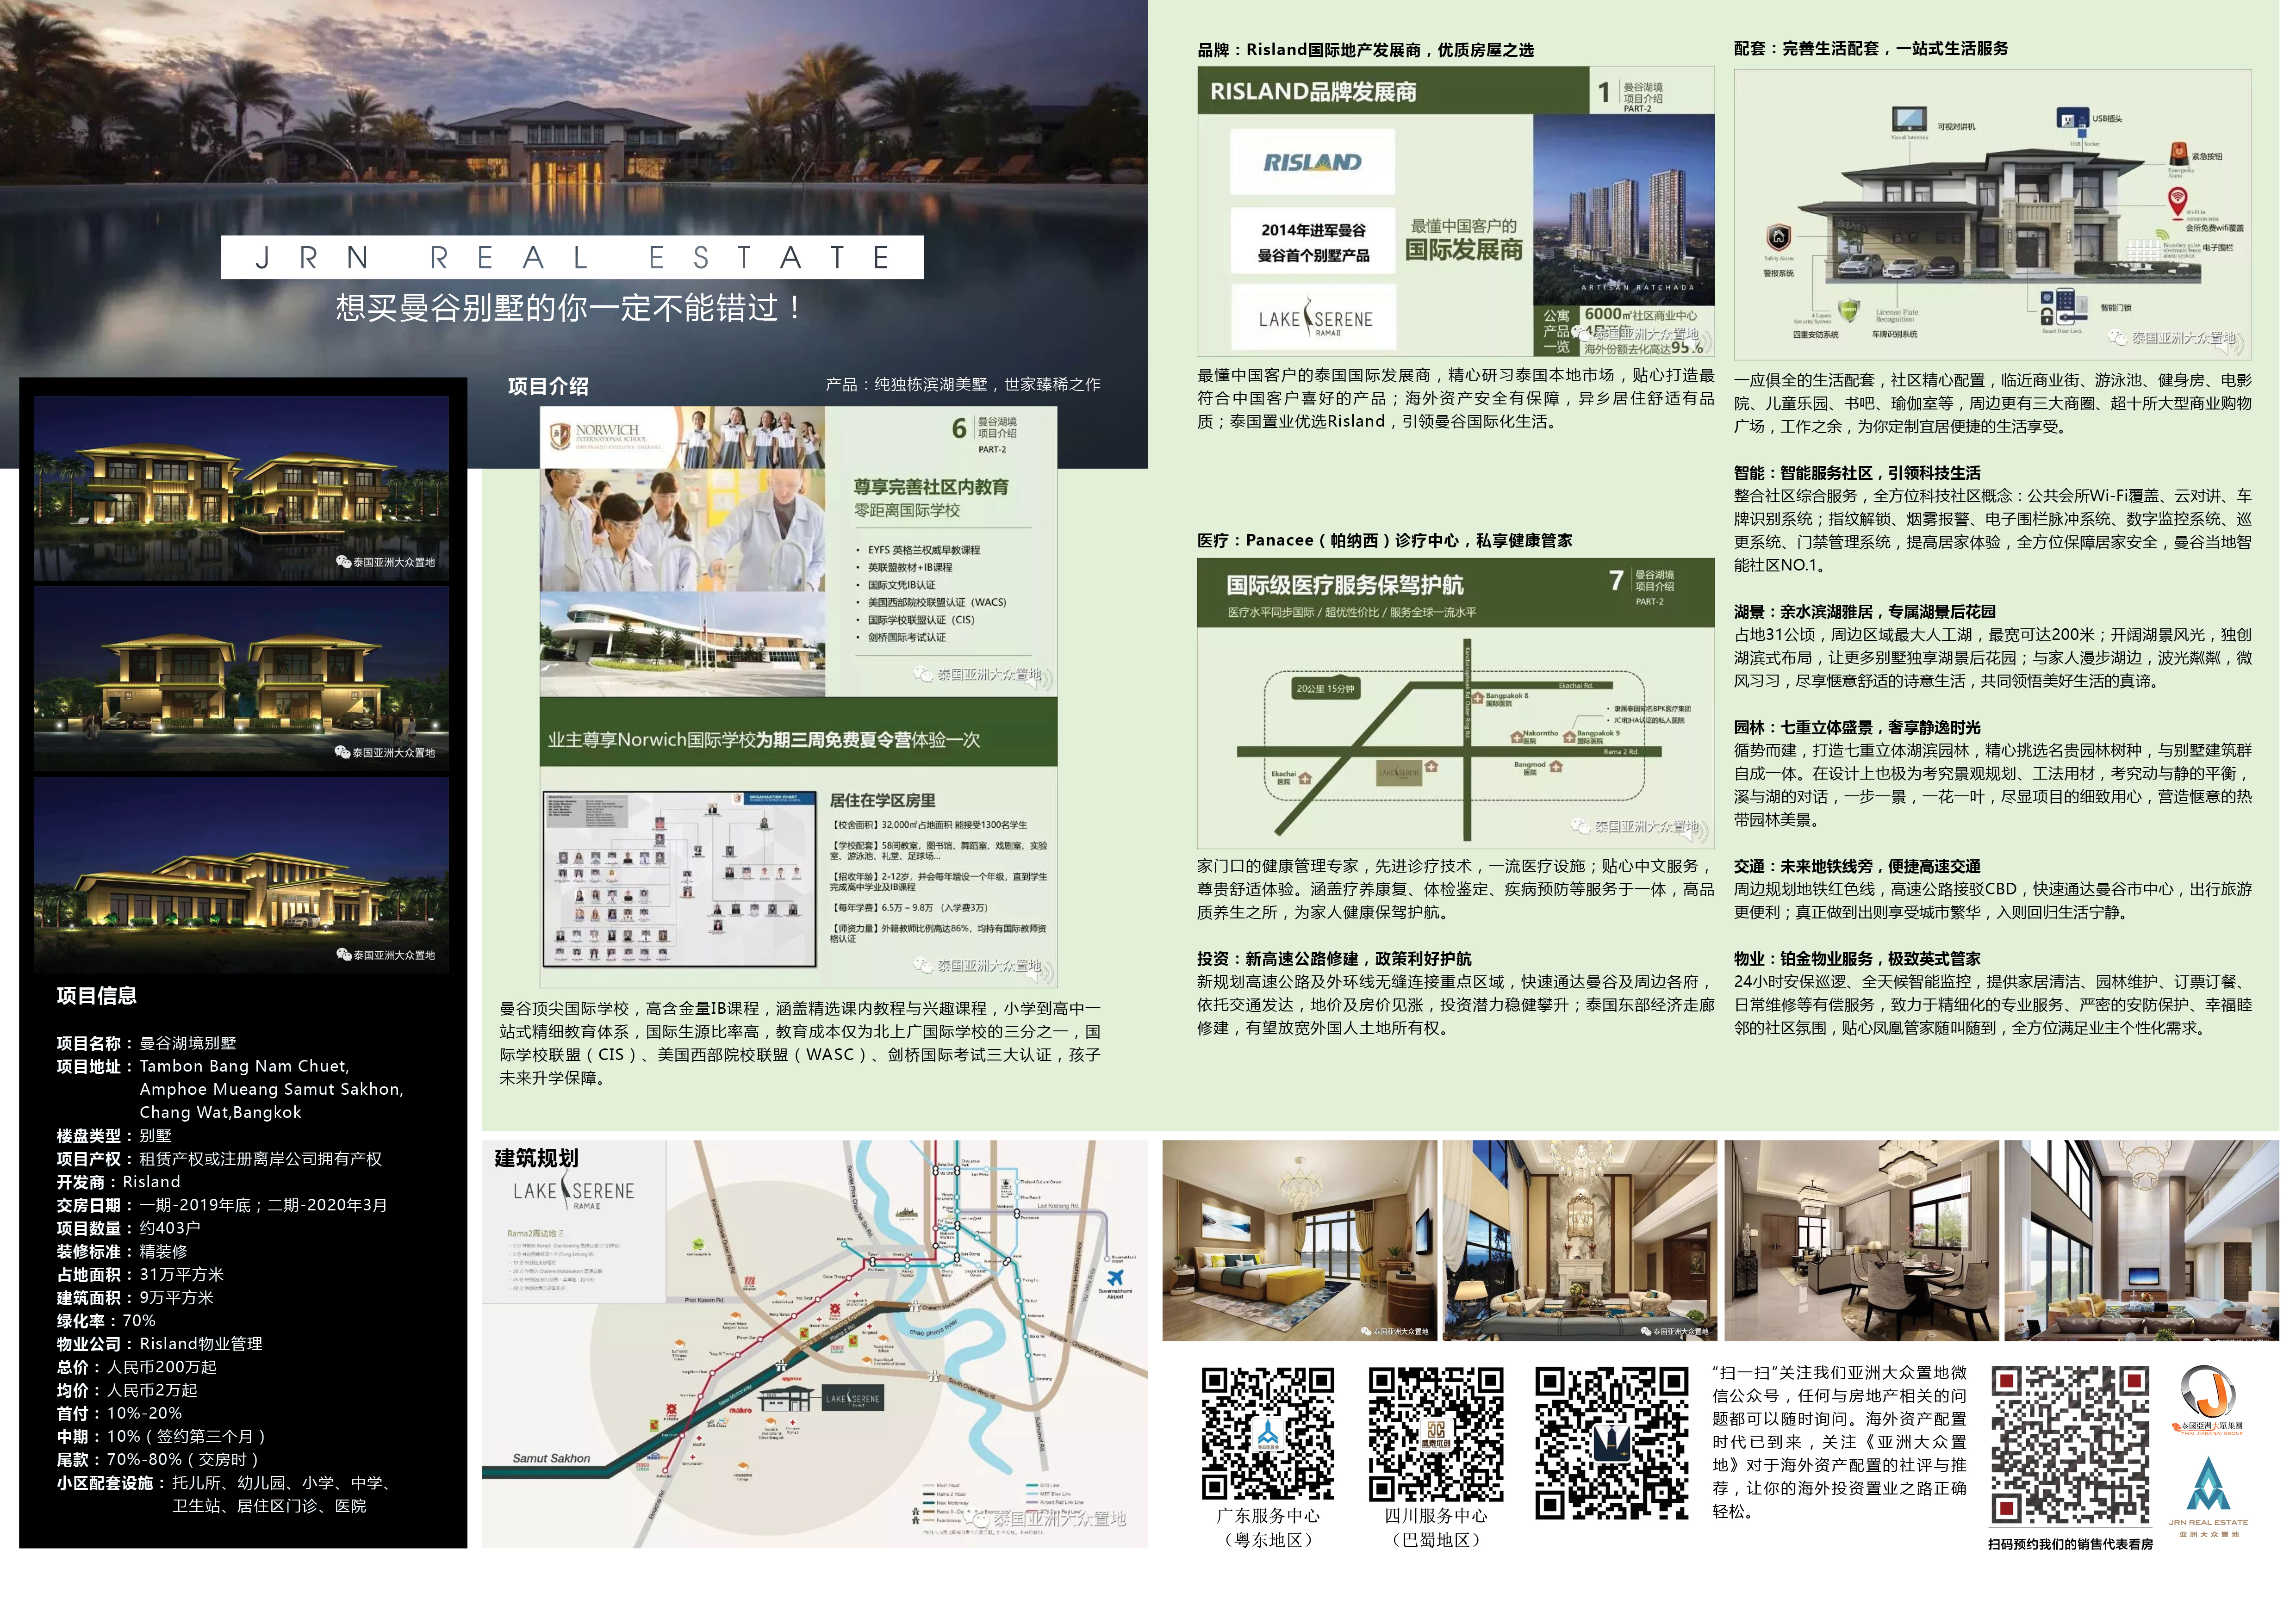This screenshot has height=1612, width=2296.
Task: Click the Nakorntho hospital marker
Action: (1517, 737)
